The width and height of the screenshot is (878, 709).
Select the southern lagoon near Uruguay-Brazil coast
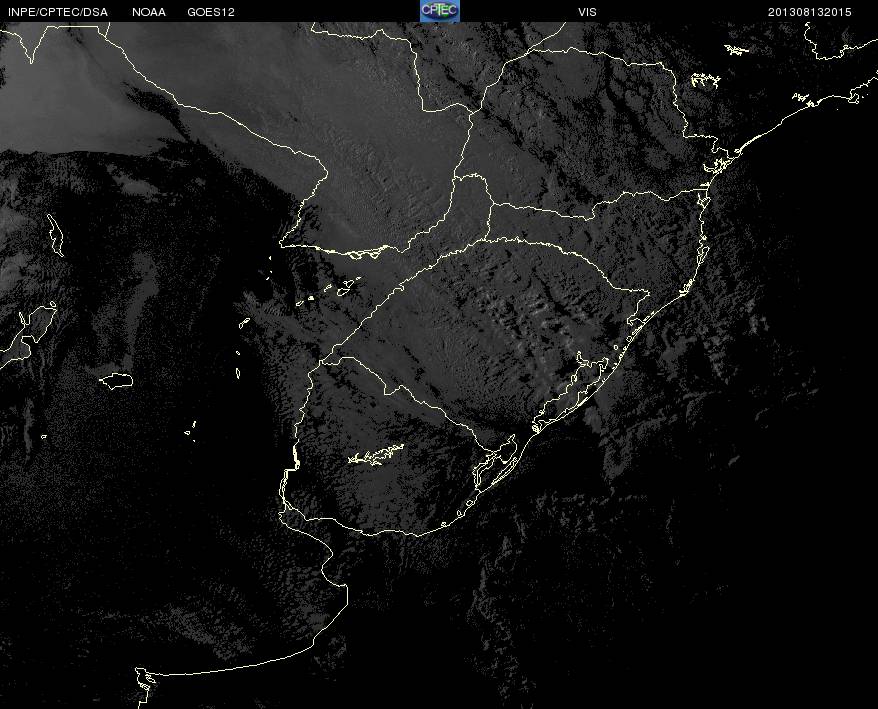point(493,464)
